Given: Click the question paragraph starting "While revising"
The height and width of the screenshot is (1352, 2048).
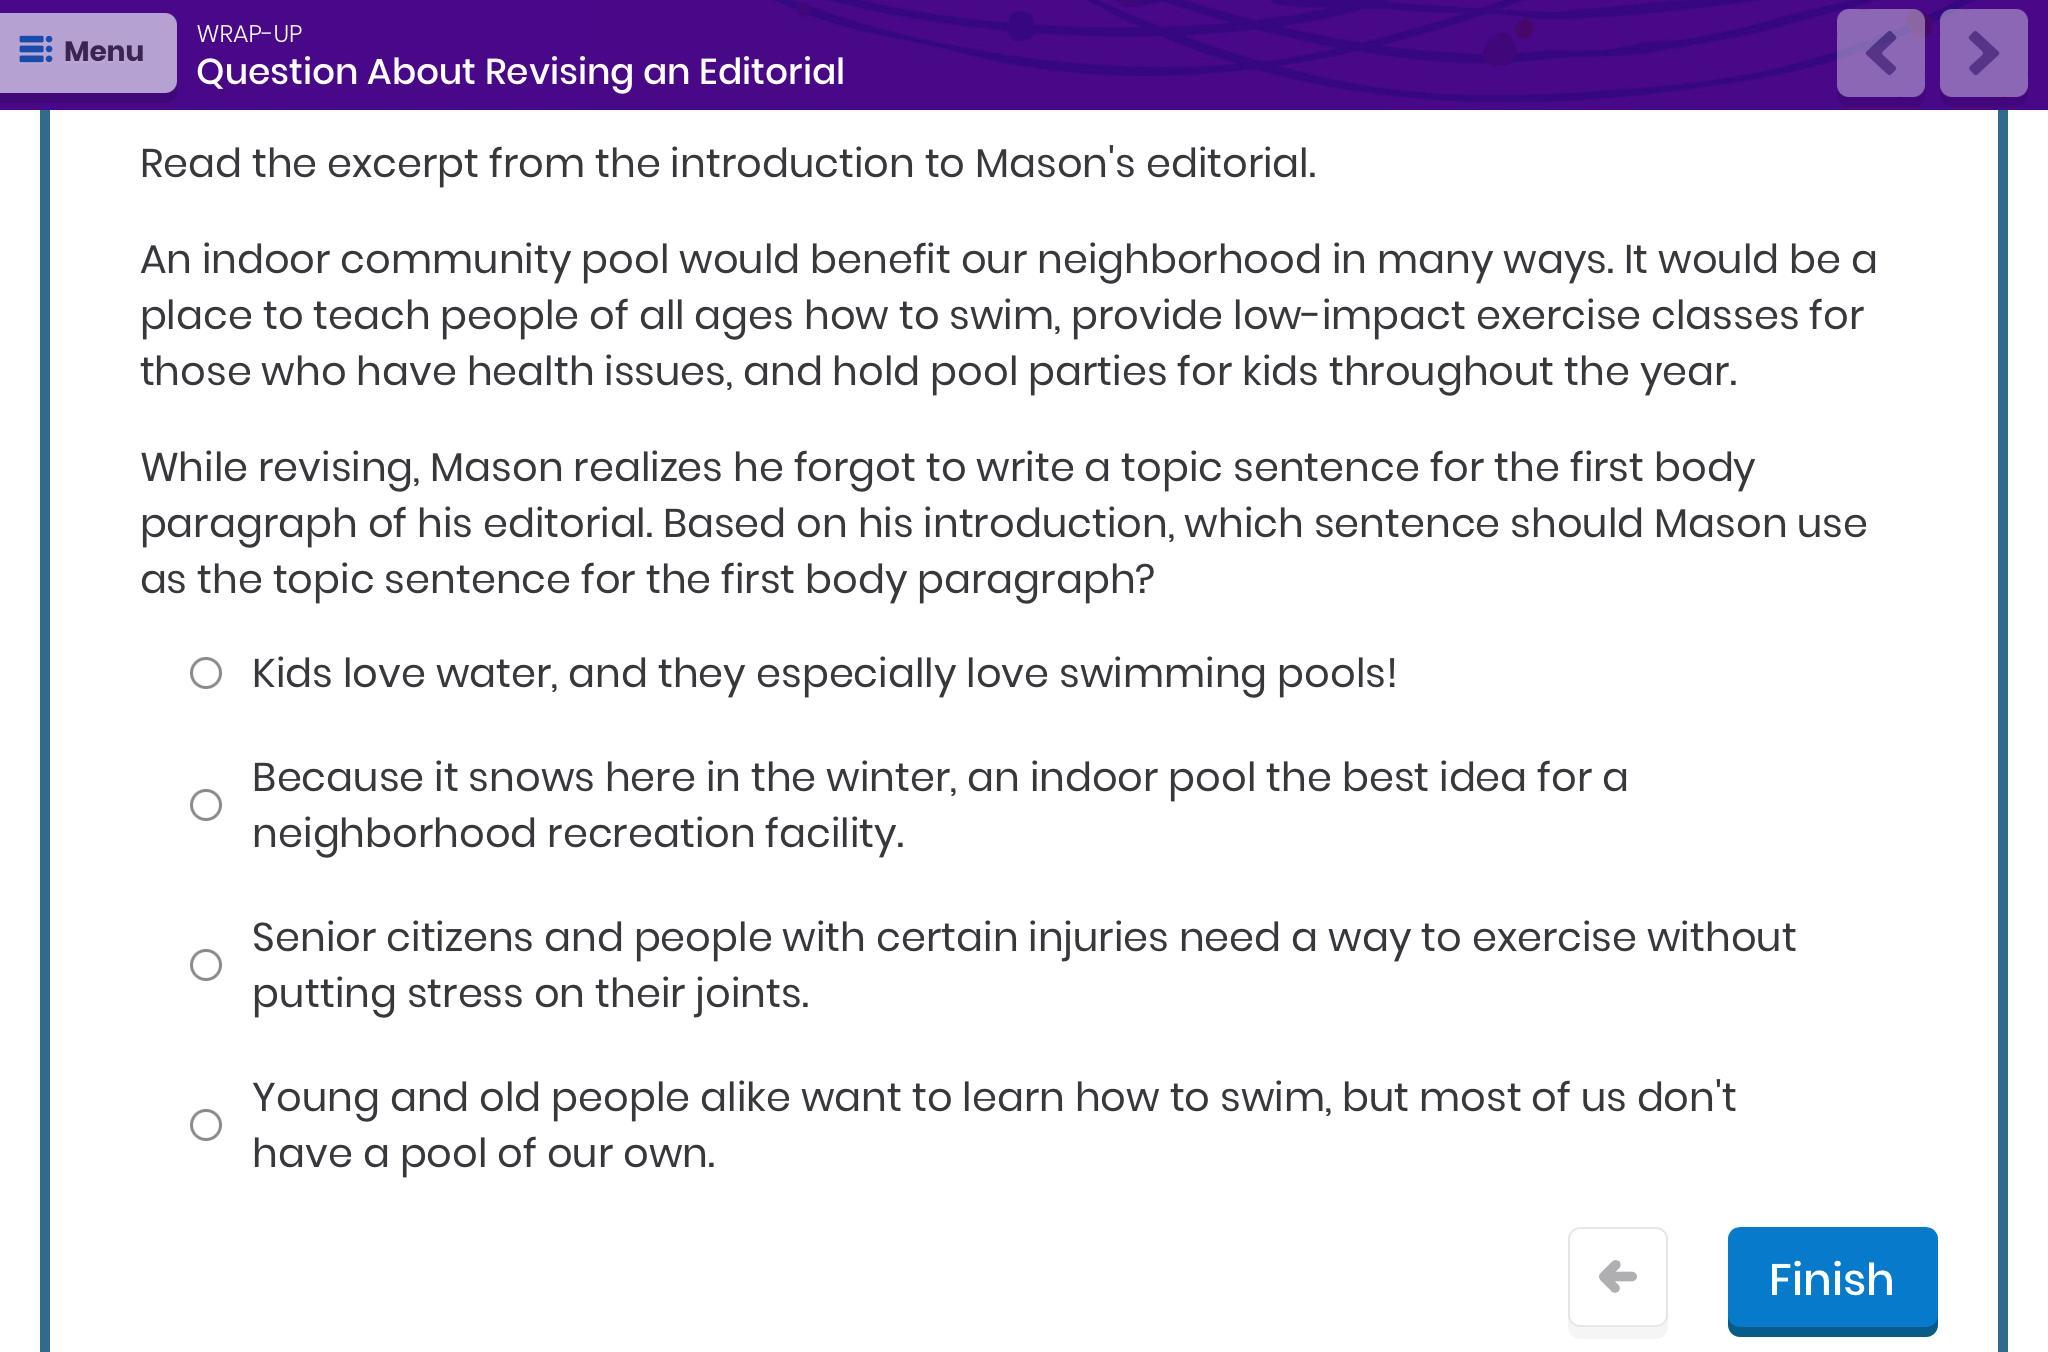Looking at the screenshot, I should coord(1002,524).
